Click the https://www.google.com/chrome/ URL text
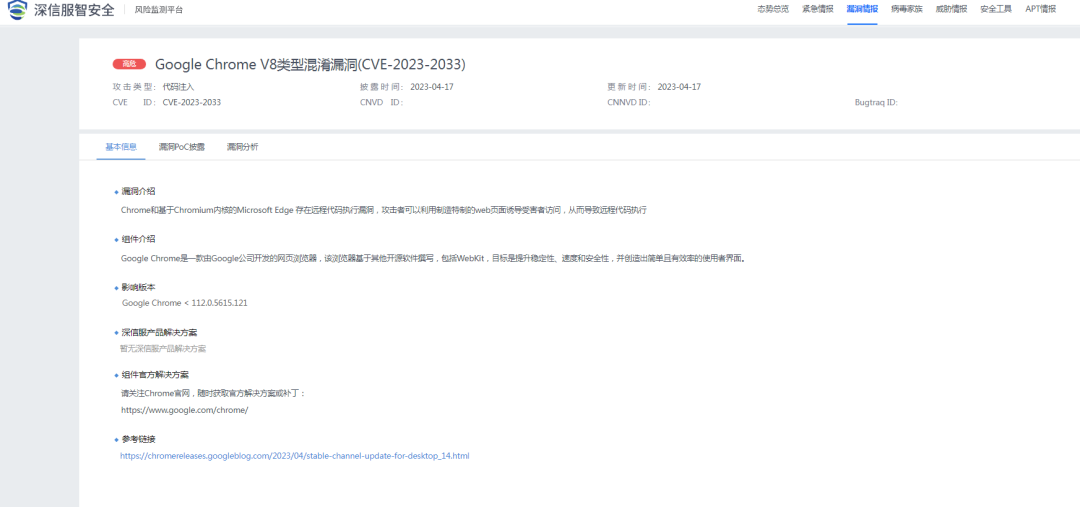Screen dimensions: 1080x507 point(184,410)
